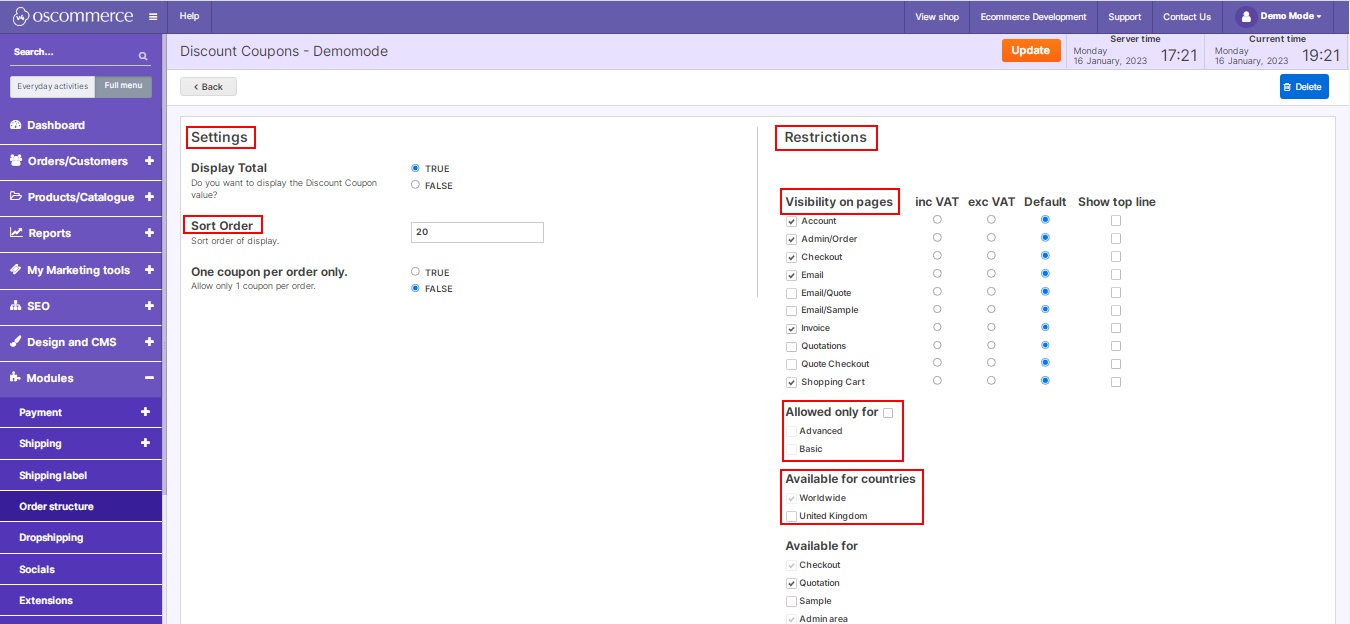Click the Design and CMS brush icon
1350x624 pixels.
[16, 342]
